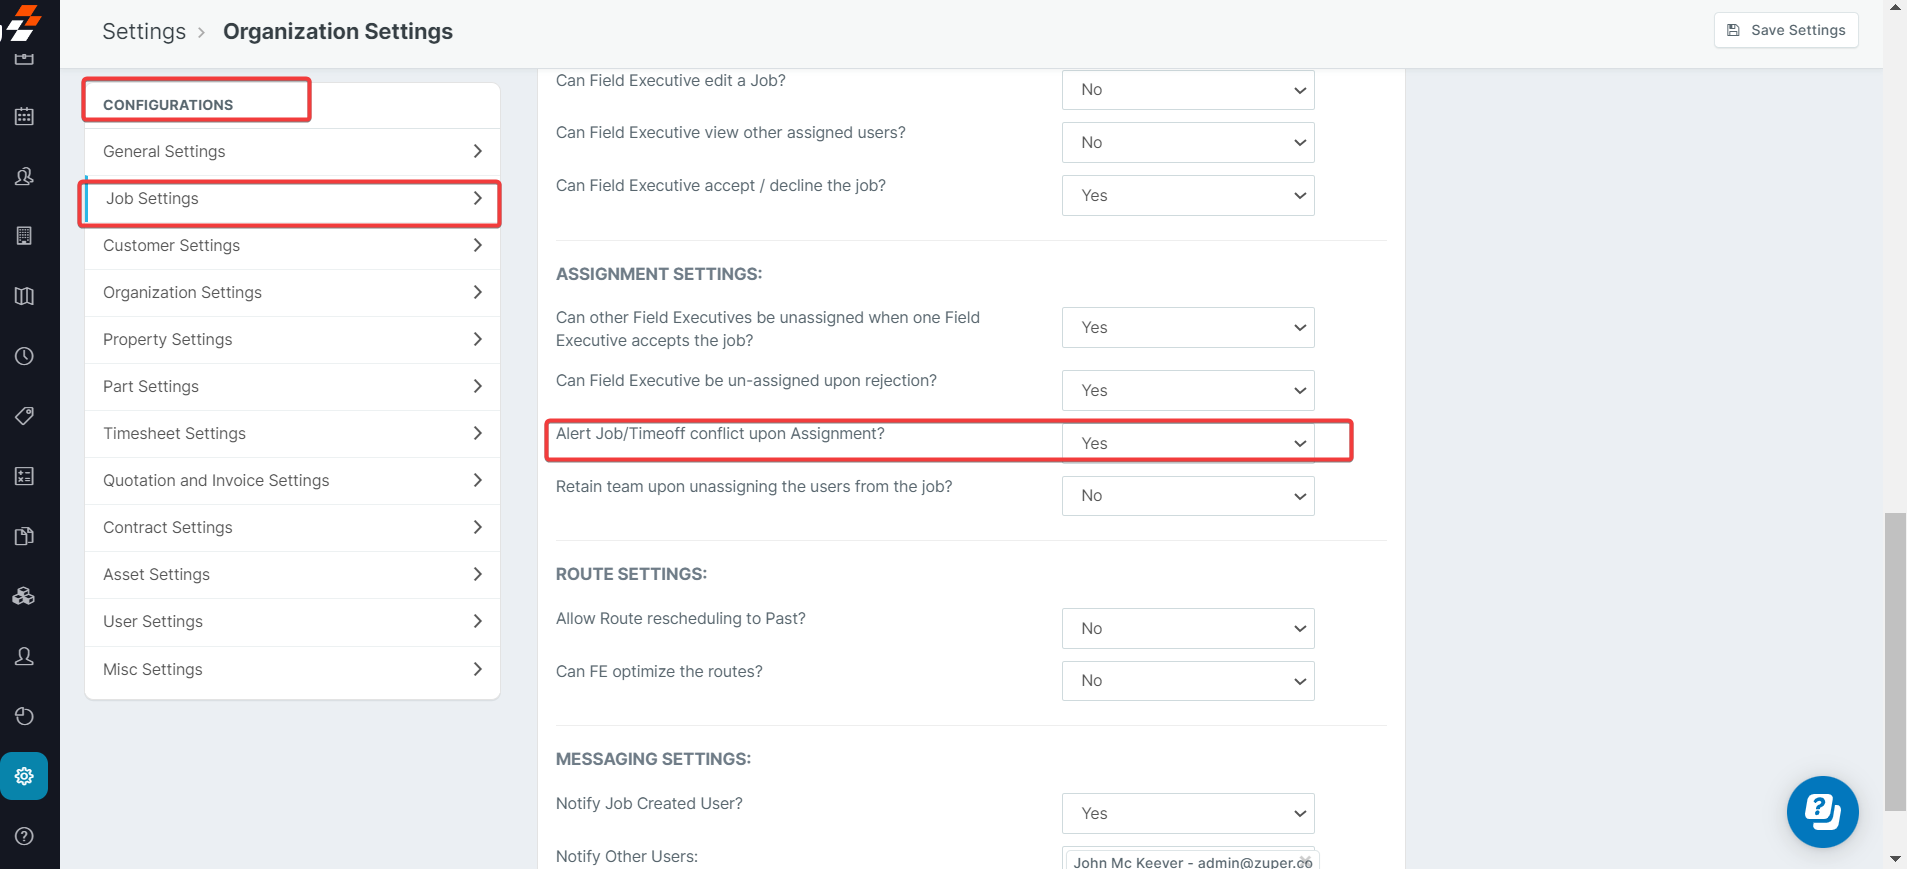Open 'Can Field Executive edit a Job' dropdown
The height and width of the screenshot is (869, 1907).
(1187, 90)
